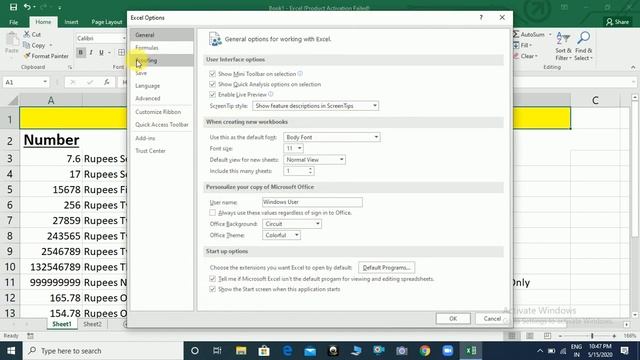
Task: Open Task View in taskbar
Action: click(x=217, y=351)
